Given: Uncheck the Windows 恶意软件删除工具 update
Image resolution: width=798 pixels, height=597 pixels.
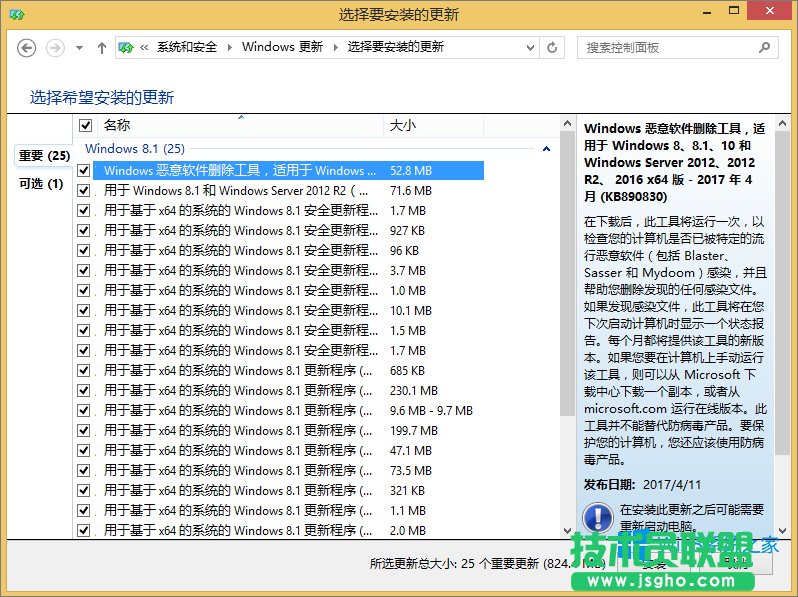Looking at the screenshot, I should pyautogui.click(x=84, y=171).
